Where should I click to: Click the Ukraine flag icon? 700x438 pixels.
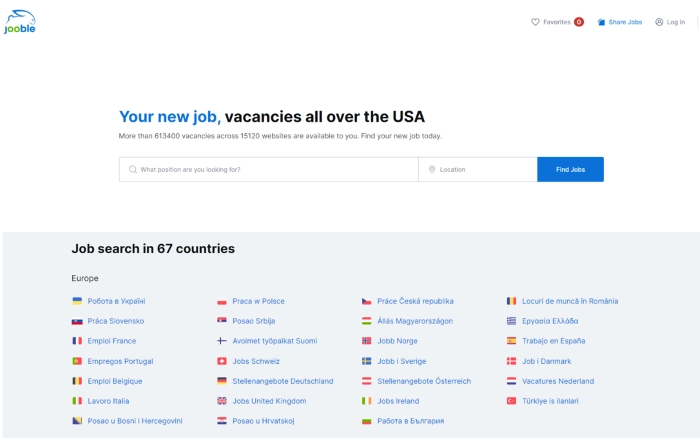pos(77,301)
